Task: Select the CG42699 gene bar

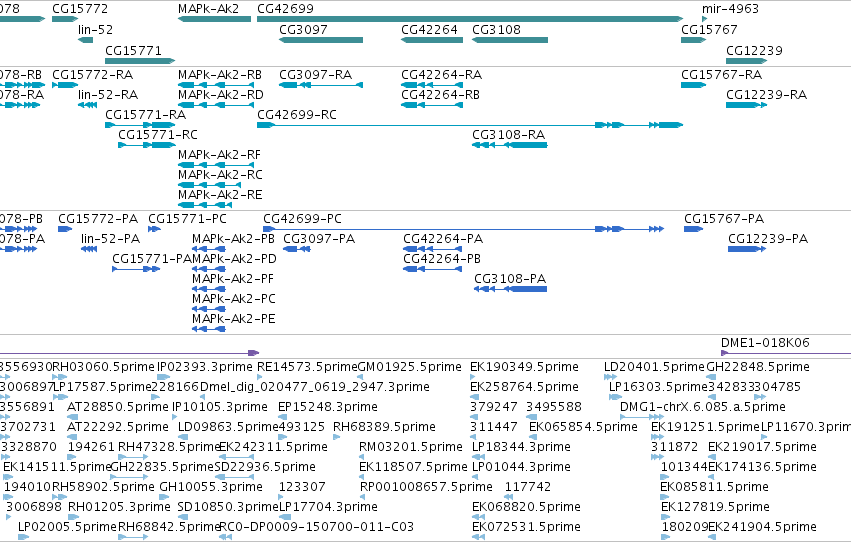Action: 470,19
